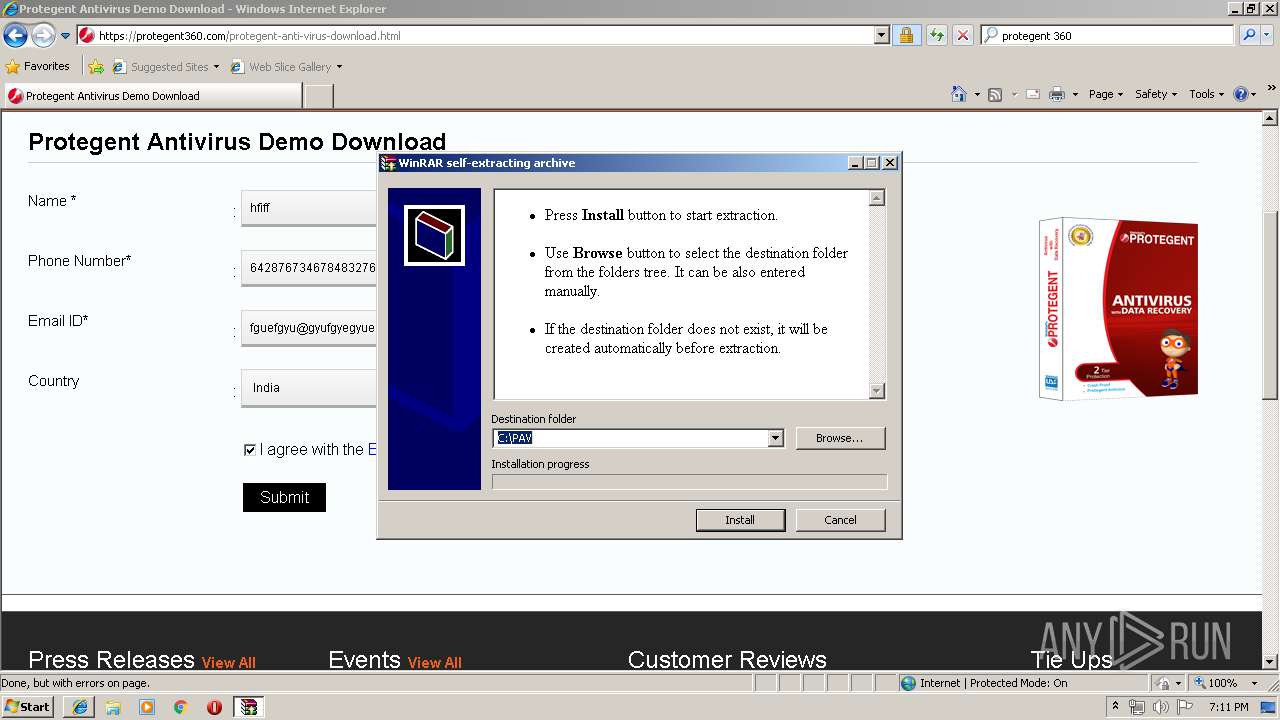1280x720 pixels.
Task: Click the Name input field
Action: (x=309, y=208)
